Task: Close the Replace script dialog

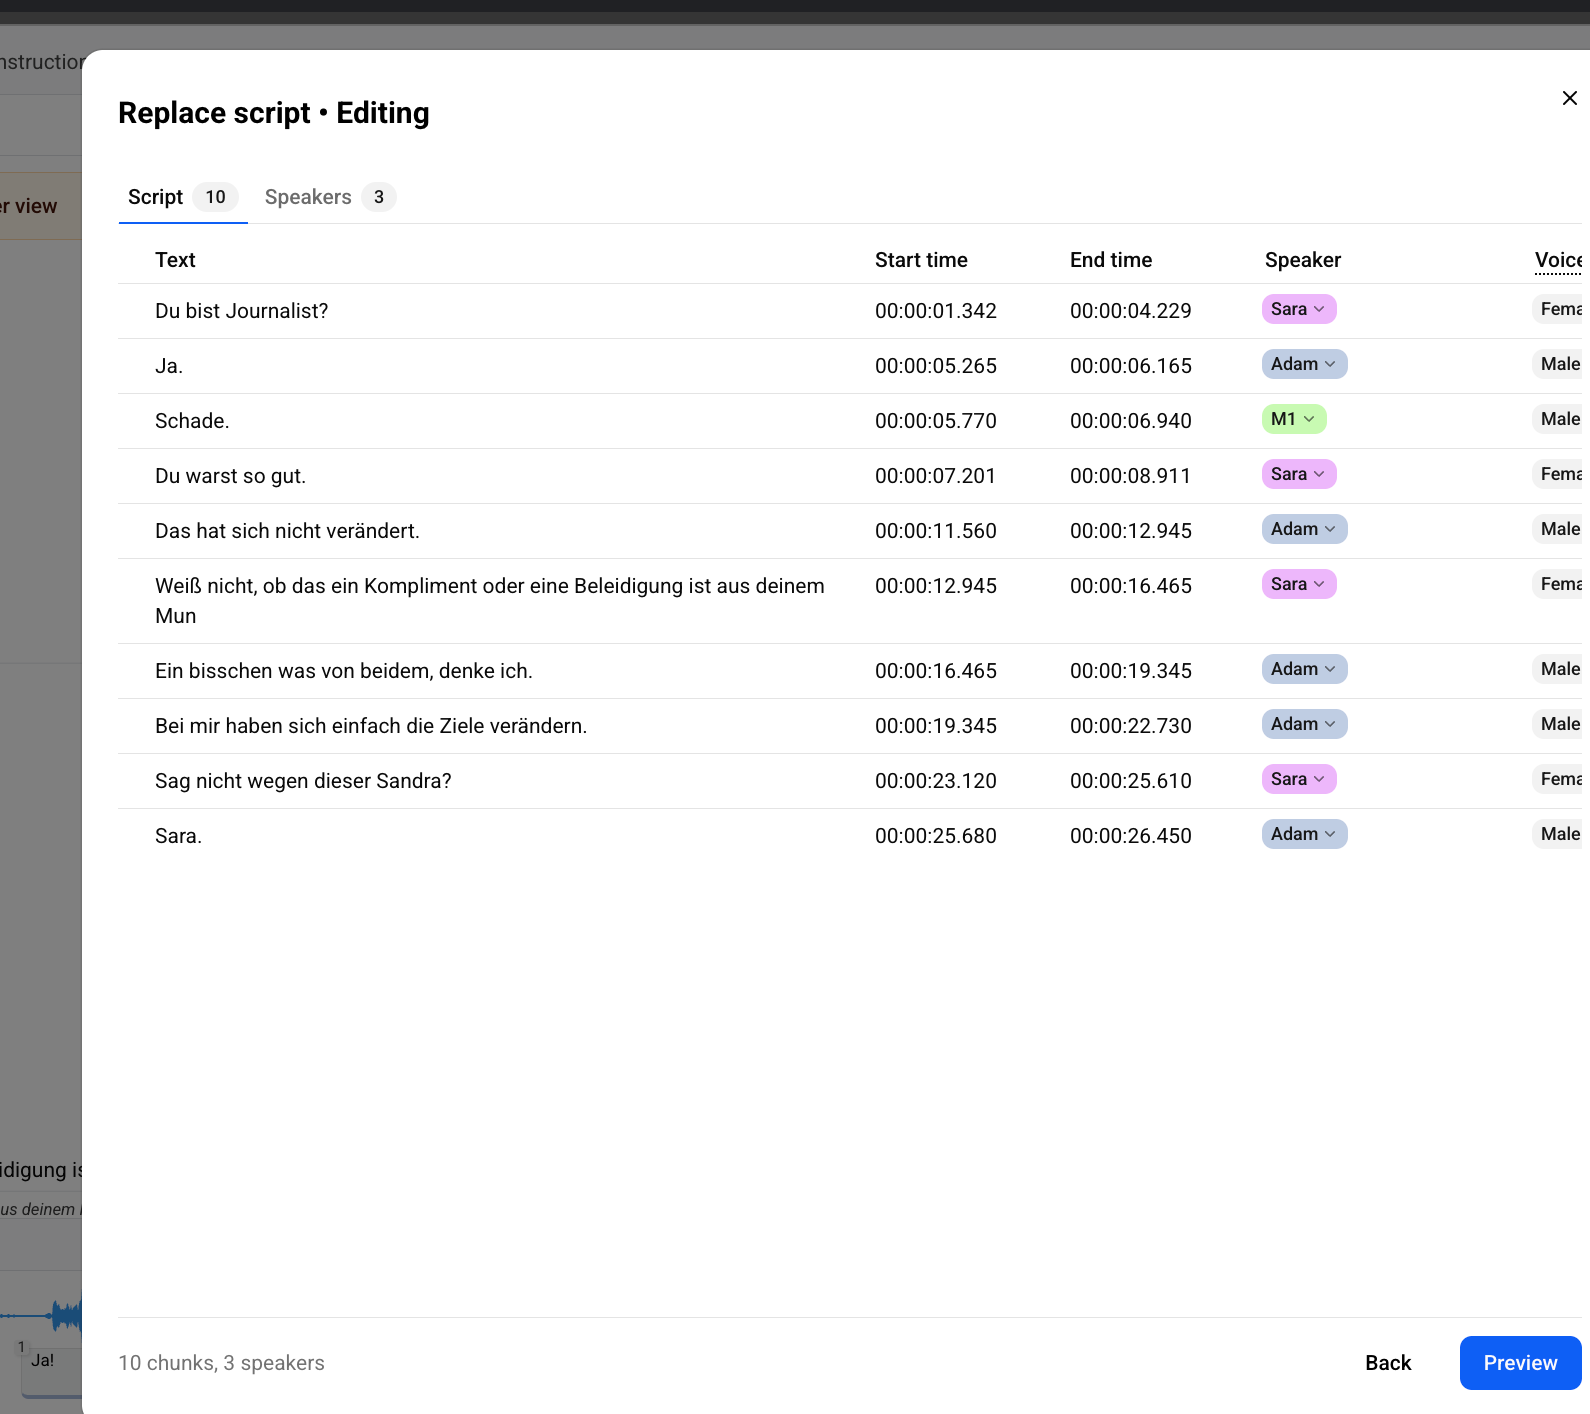Action: (x=1569, y=98)
